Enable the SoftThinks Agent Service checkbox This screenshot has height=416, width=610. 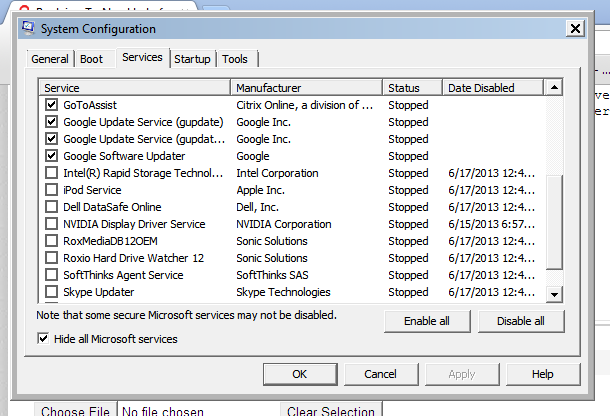(x=51, y=275)
